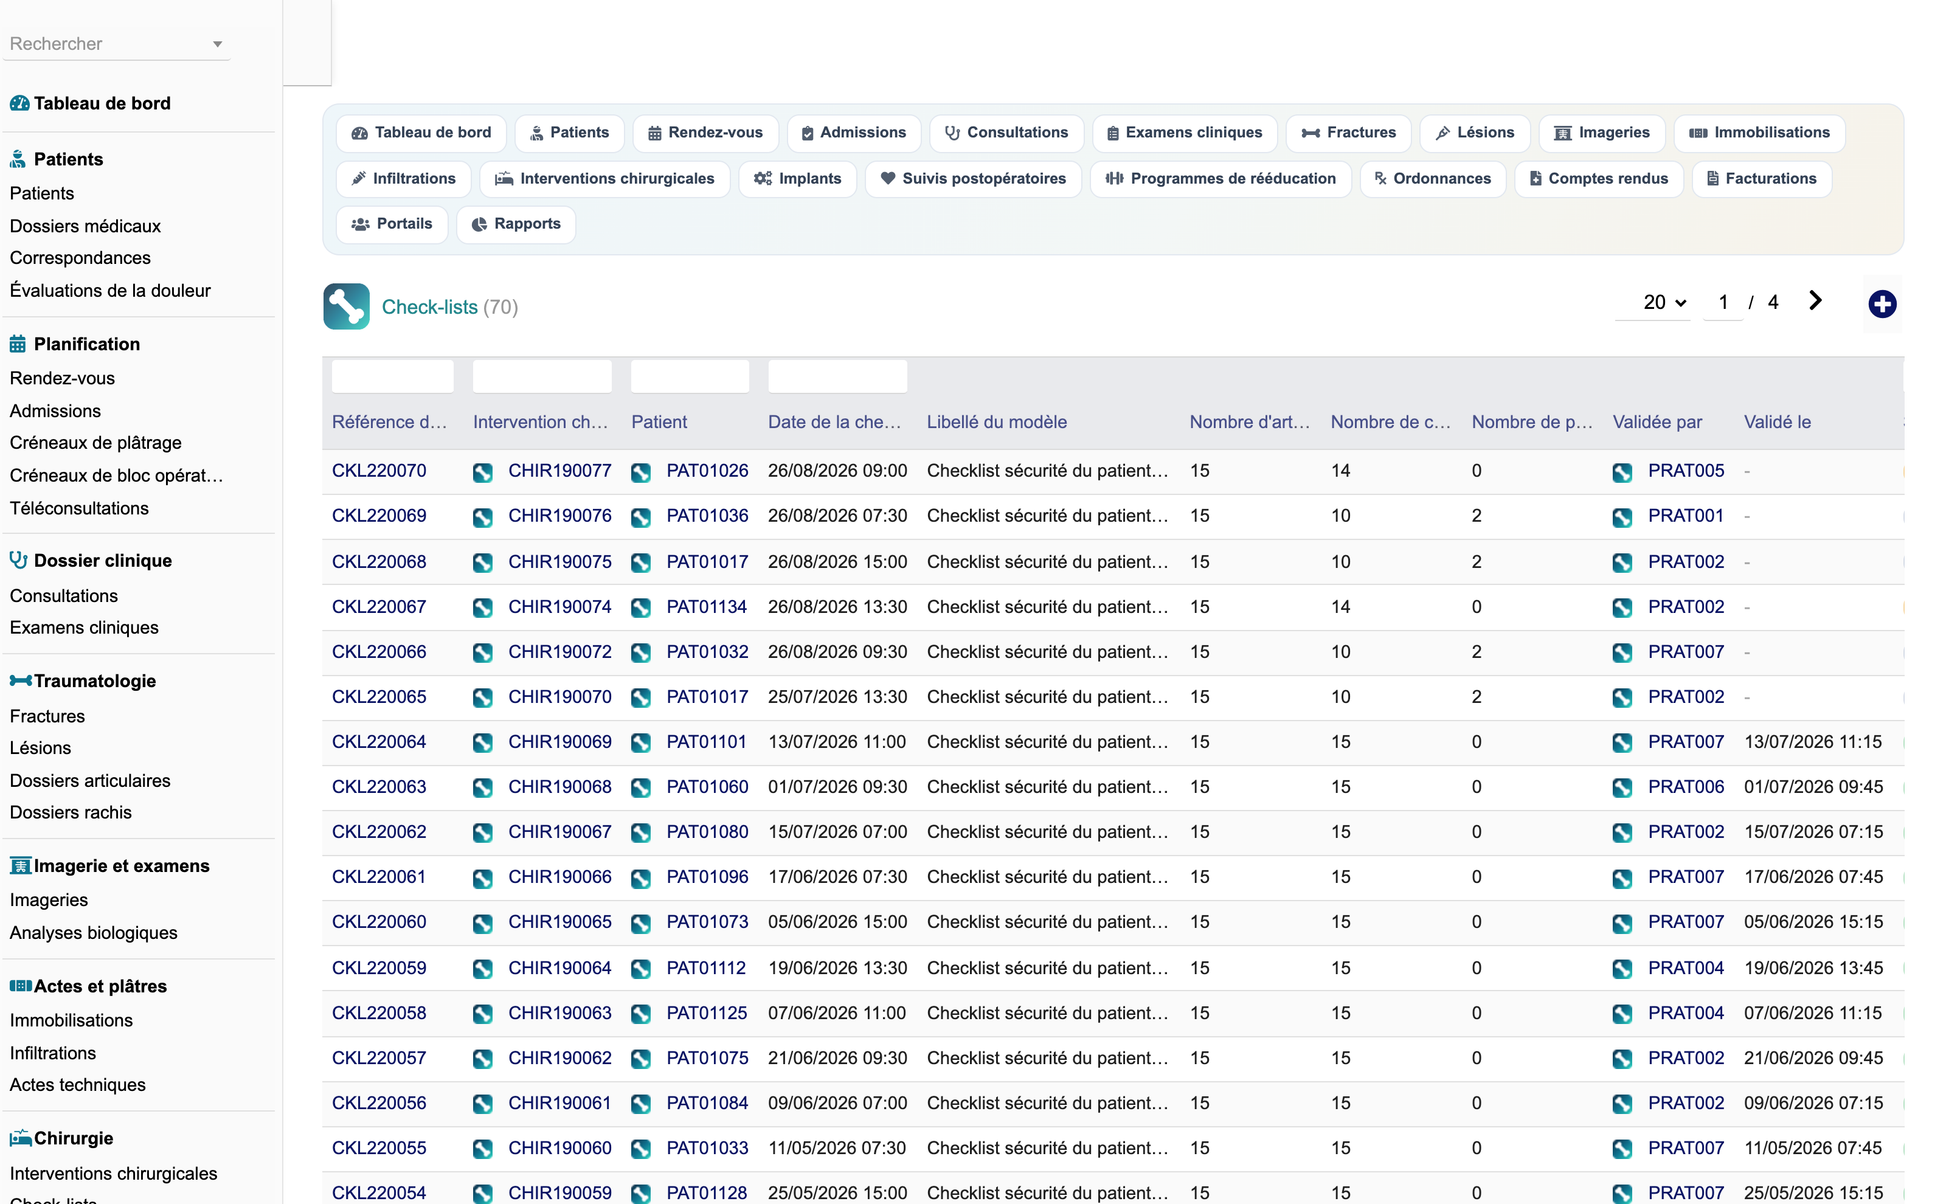The image size is (1946, 1204).
Task: Sort by Validée par column header
Action: [x=1657, y=422]
